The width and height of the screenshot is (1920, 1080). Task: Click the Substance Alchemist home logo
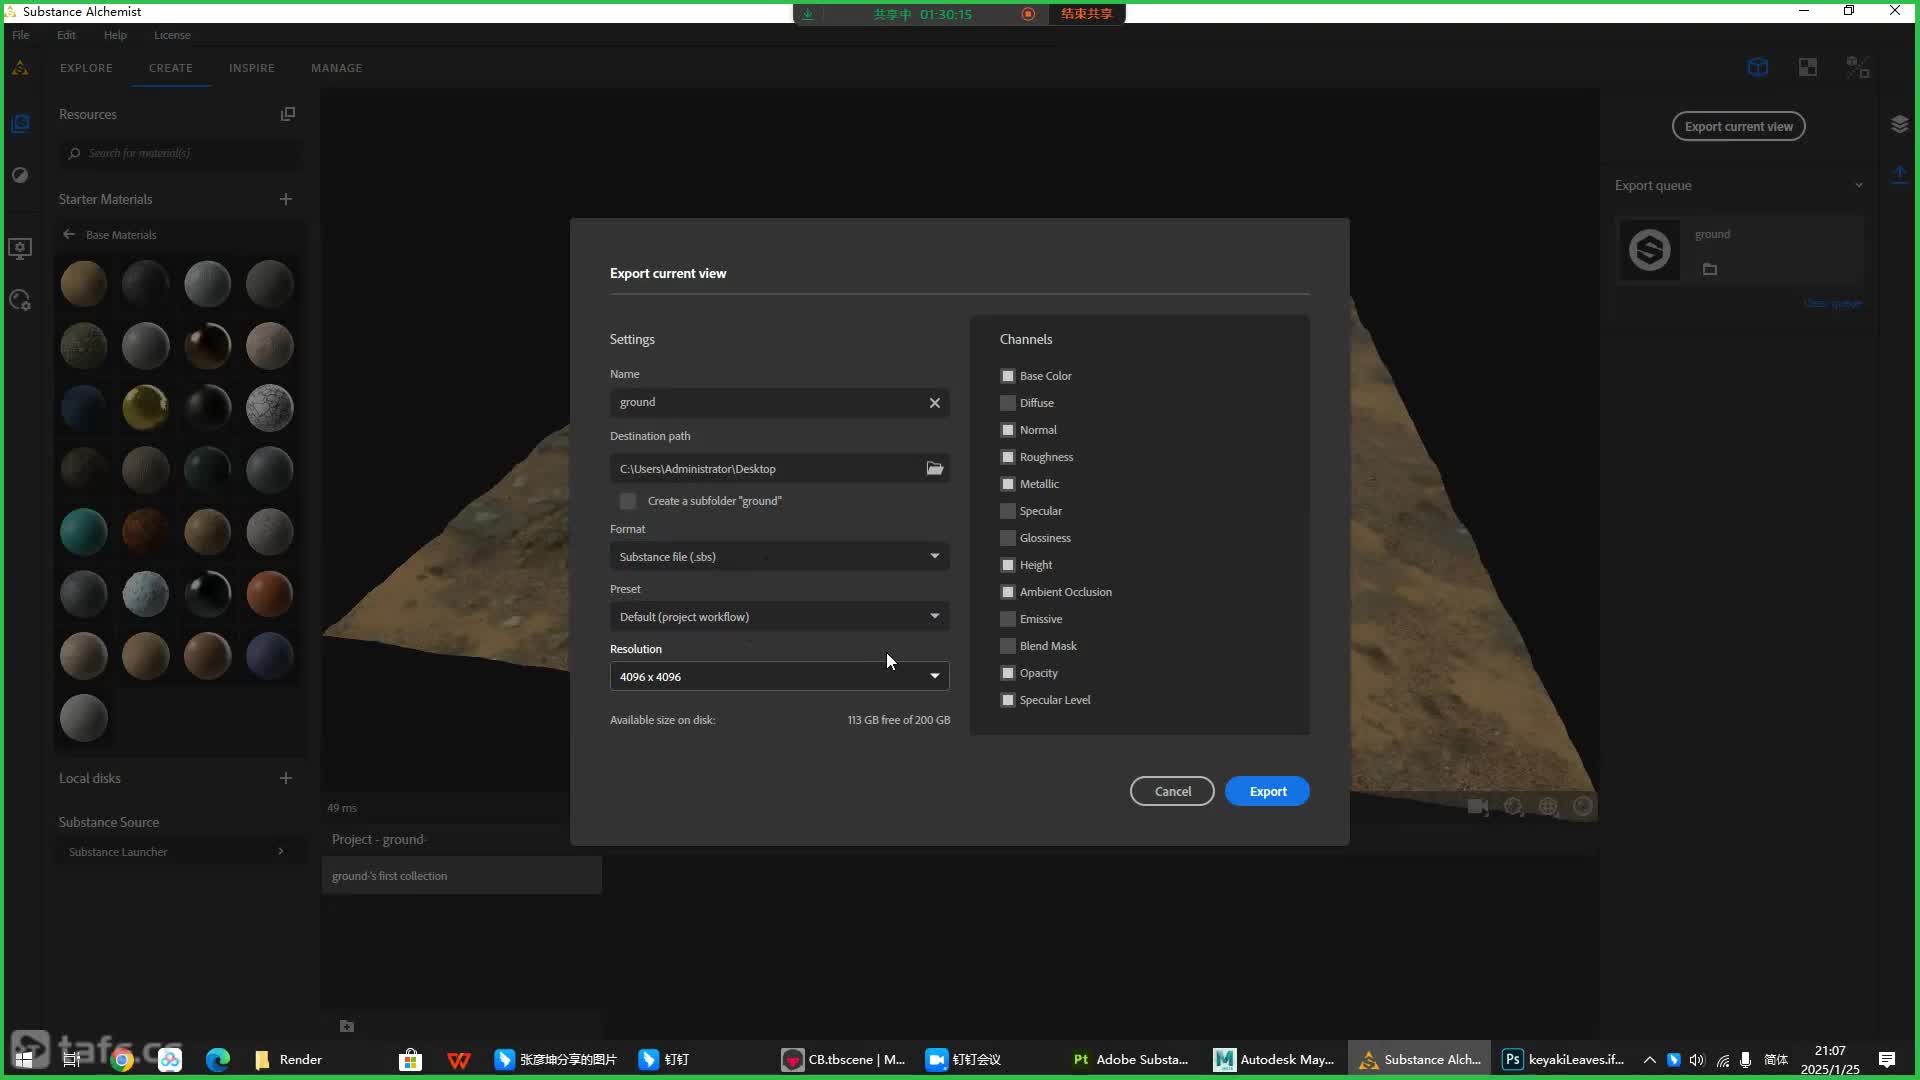tap(20, 68)
